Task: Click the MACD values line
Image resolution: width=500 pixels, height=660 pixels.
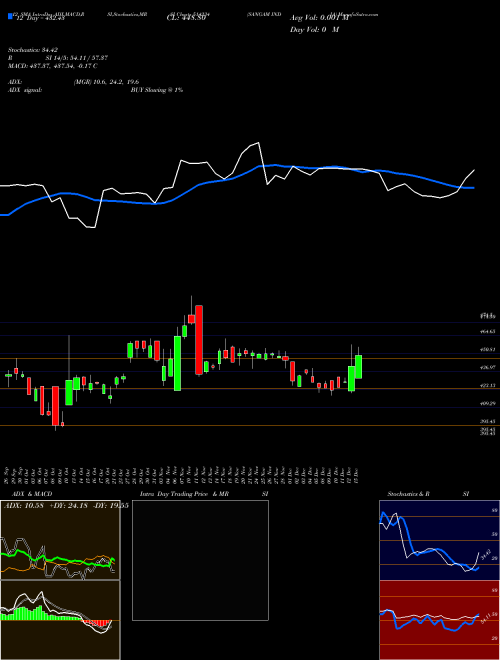Action: [x=53, y=66]
